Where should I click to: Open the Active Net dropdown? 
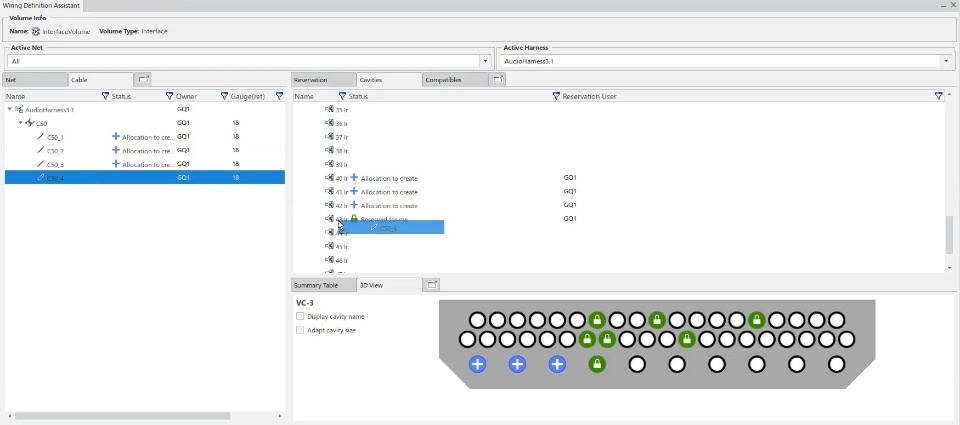(486, 61)
